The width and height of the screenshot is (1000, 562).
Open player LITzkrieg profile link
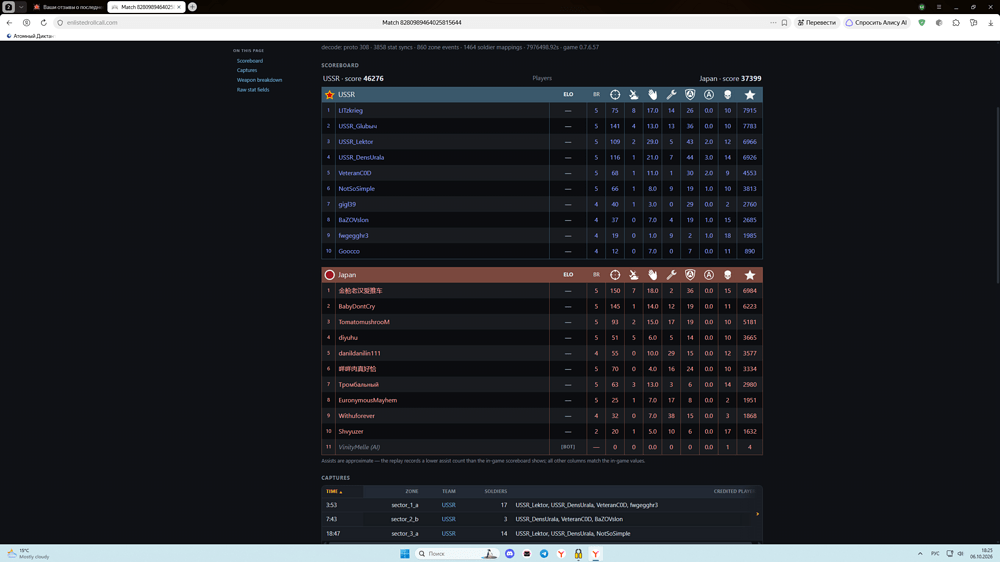pyautogui.click(x=350, y=110)
